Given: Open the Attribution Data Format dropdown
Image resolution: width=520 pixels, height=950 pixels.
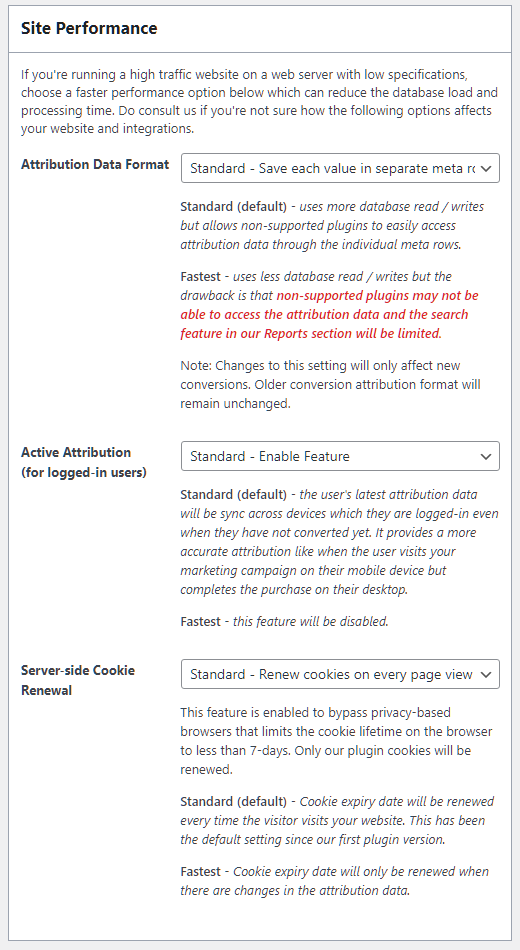Looking at the screenshot, I should tap(340, 168).
